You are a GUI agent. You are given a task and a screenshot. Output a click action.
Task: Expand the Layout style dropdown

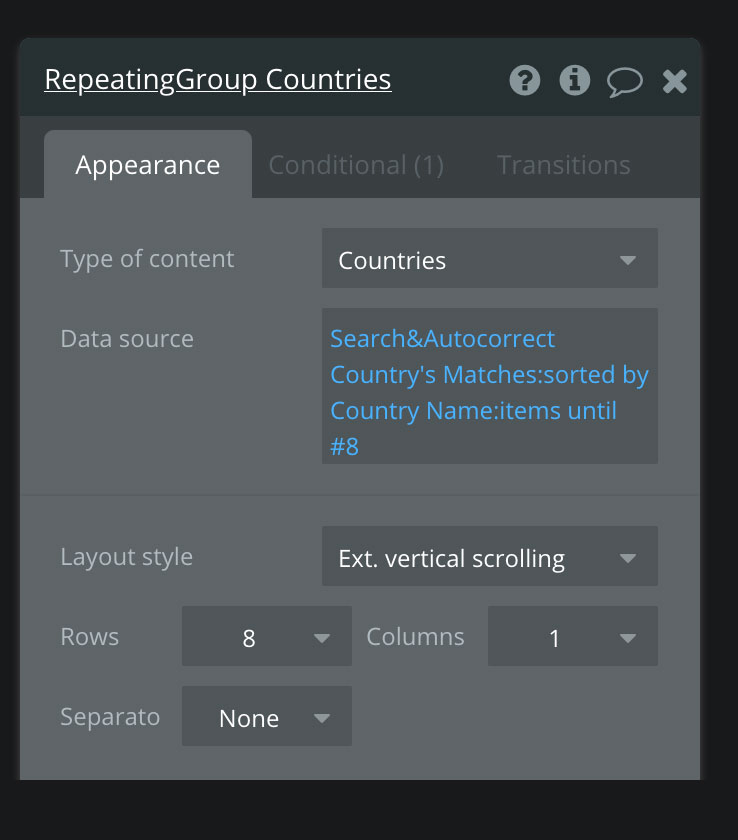coord(489,558)
